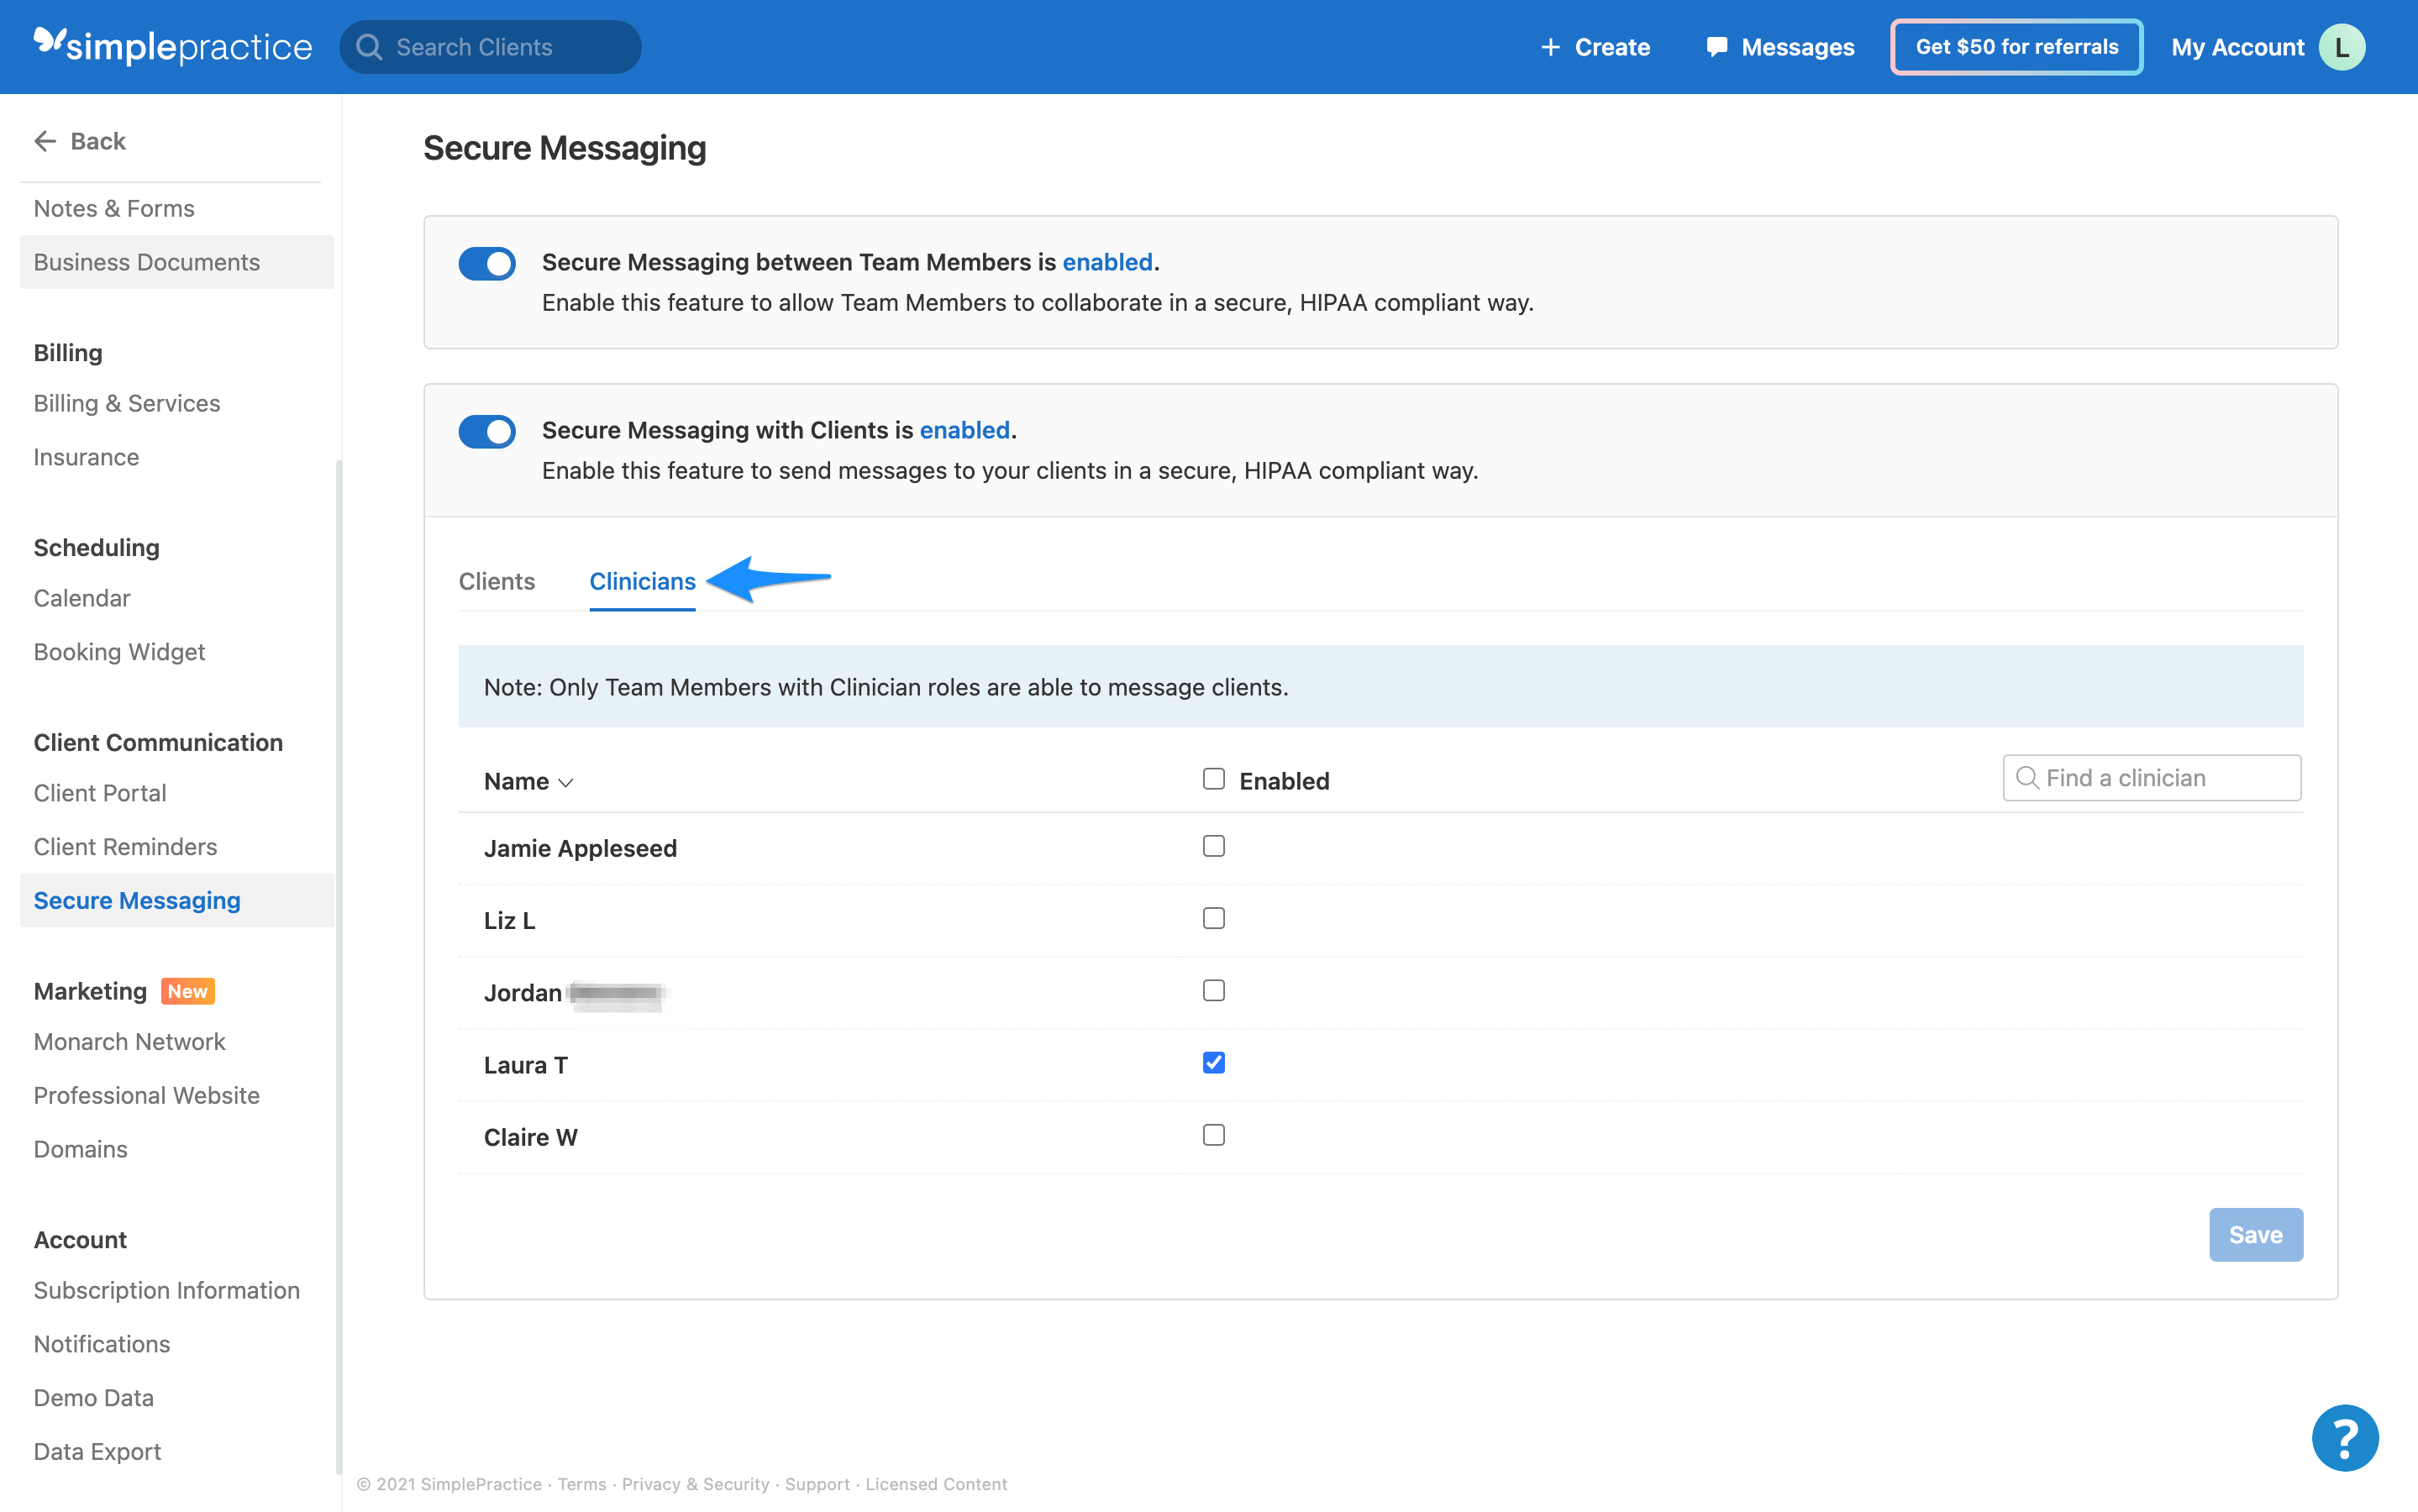Enable messaging for Jamie Appleseed
This screenshot has width=2418, height=1512.
tap(1213, 846)
